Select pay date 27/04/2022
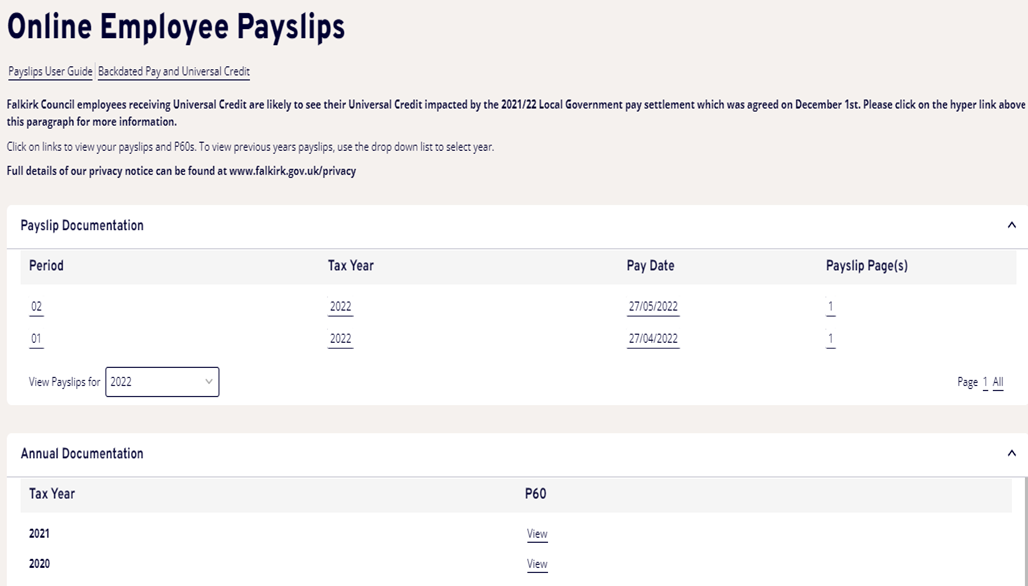Viewport: 1028px width, 586px height. click(653, 339)
